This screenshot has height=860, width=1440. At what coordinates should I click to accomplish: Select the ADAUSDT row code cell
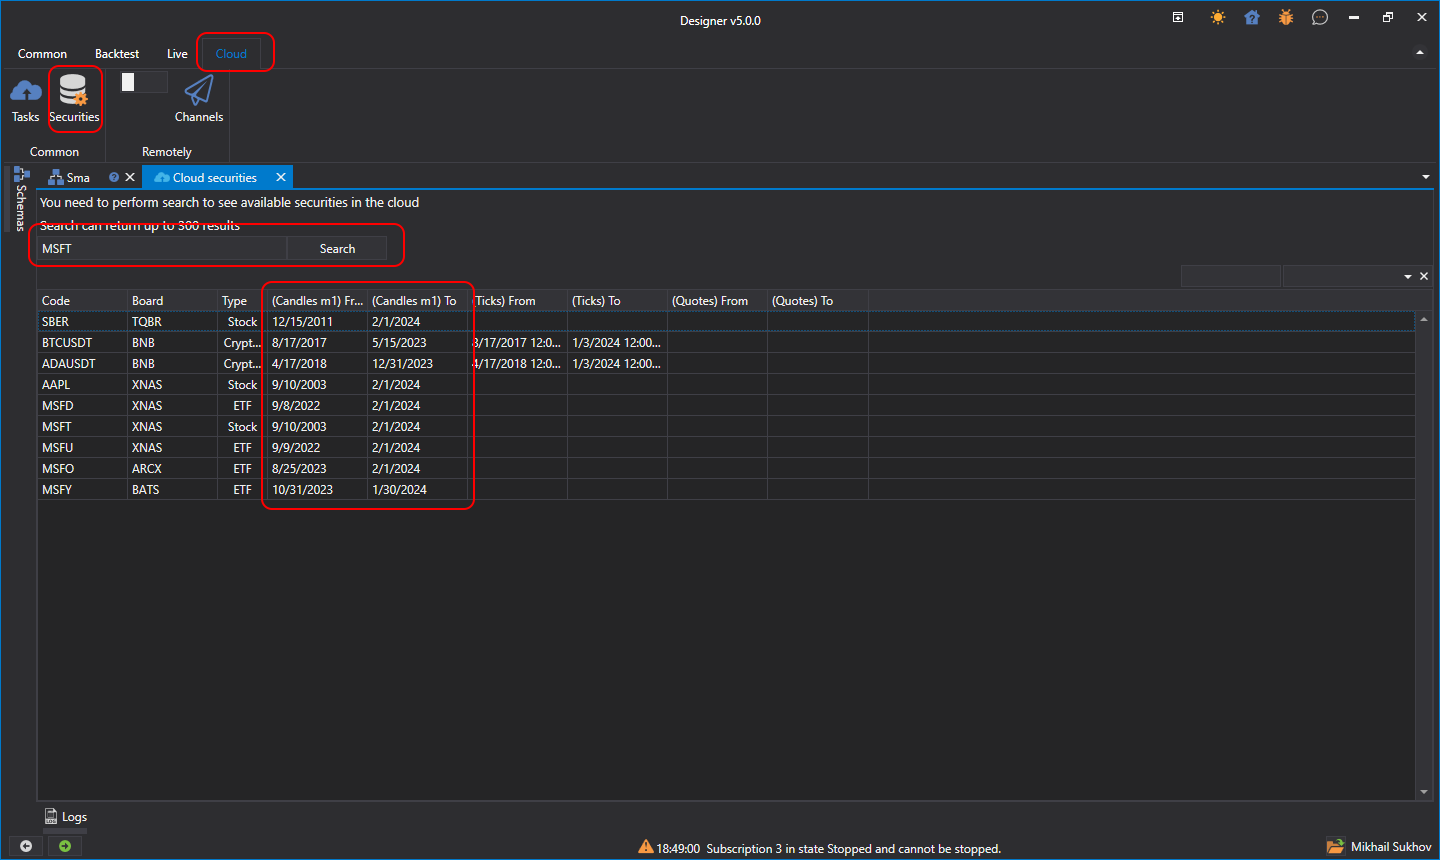[x=82, y=364]
